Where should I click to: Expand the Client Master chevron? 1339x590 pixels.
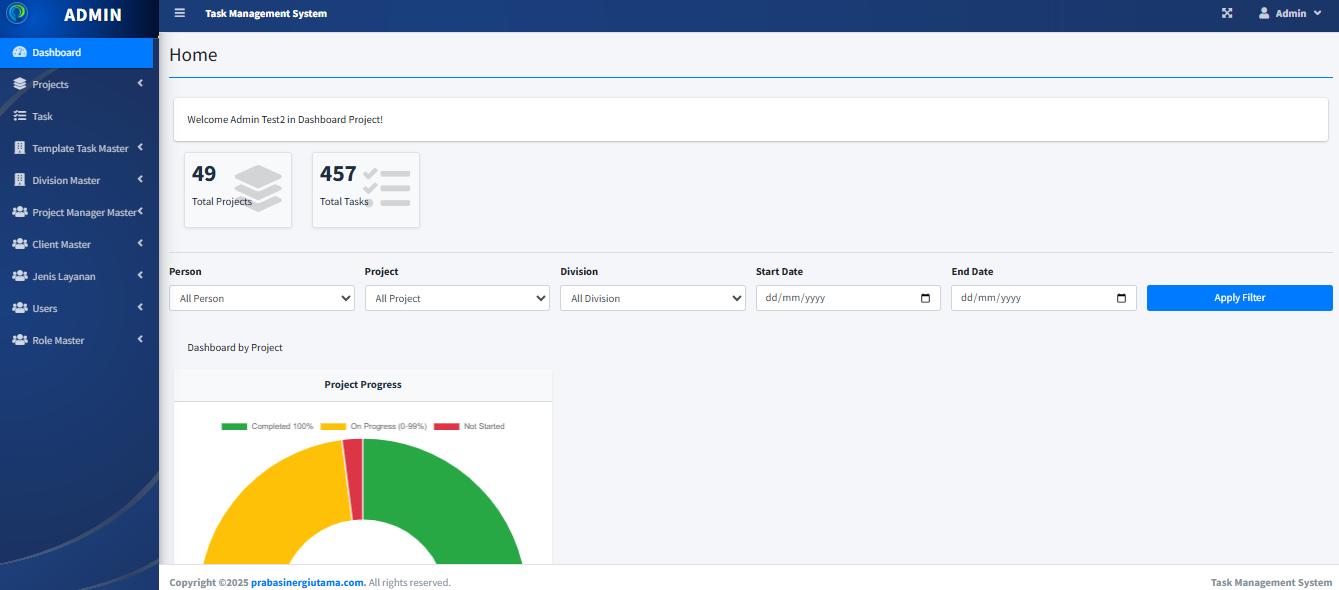click(x=141, y=244)
